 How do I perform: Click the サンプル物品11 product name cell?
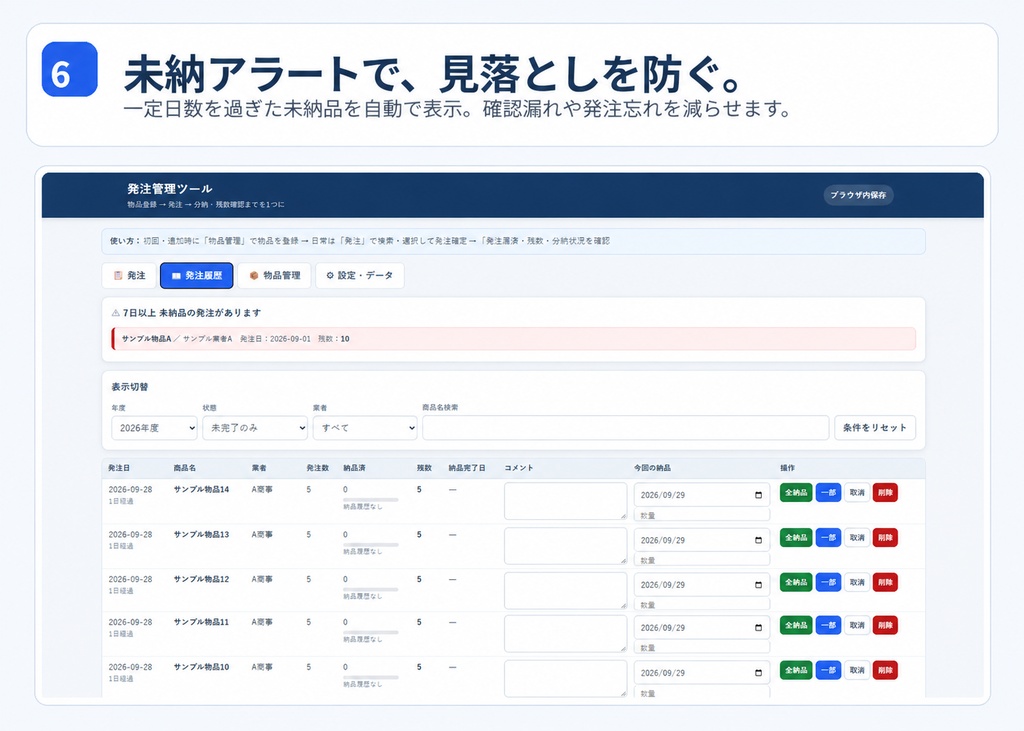pos(201,622)
